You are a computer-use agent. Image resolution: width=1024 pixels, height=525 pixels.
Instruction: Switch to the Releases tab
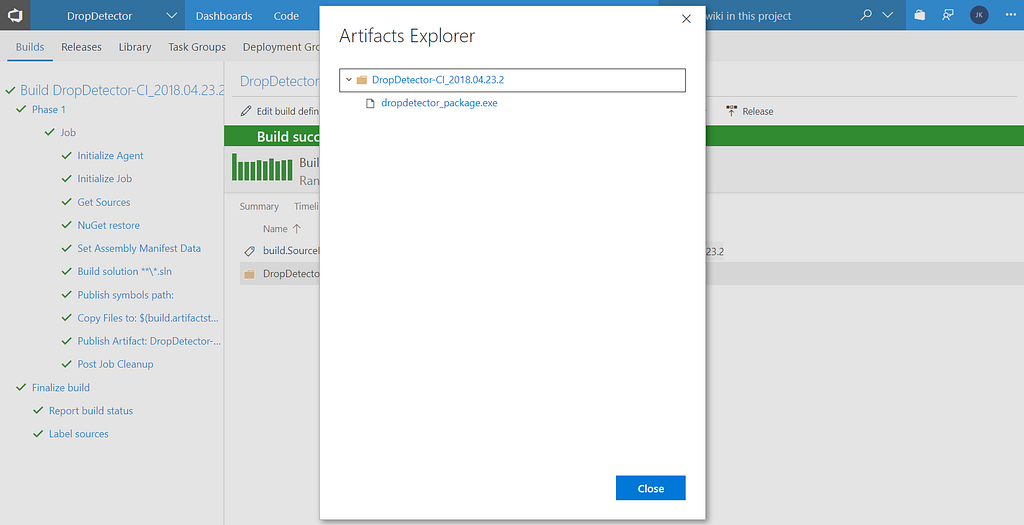click(x=81, y=47)
